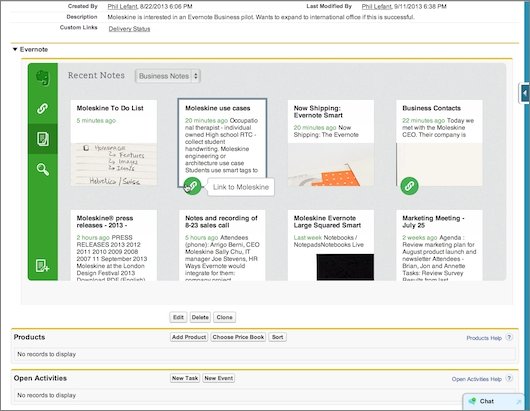Click the Sort button in Products
530x411 pixels.
click(x=278, y=337)
